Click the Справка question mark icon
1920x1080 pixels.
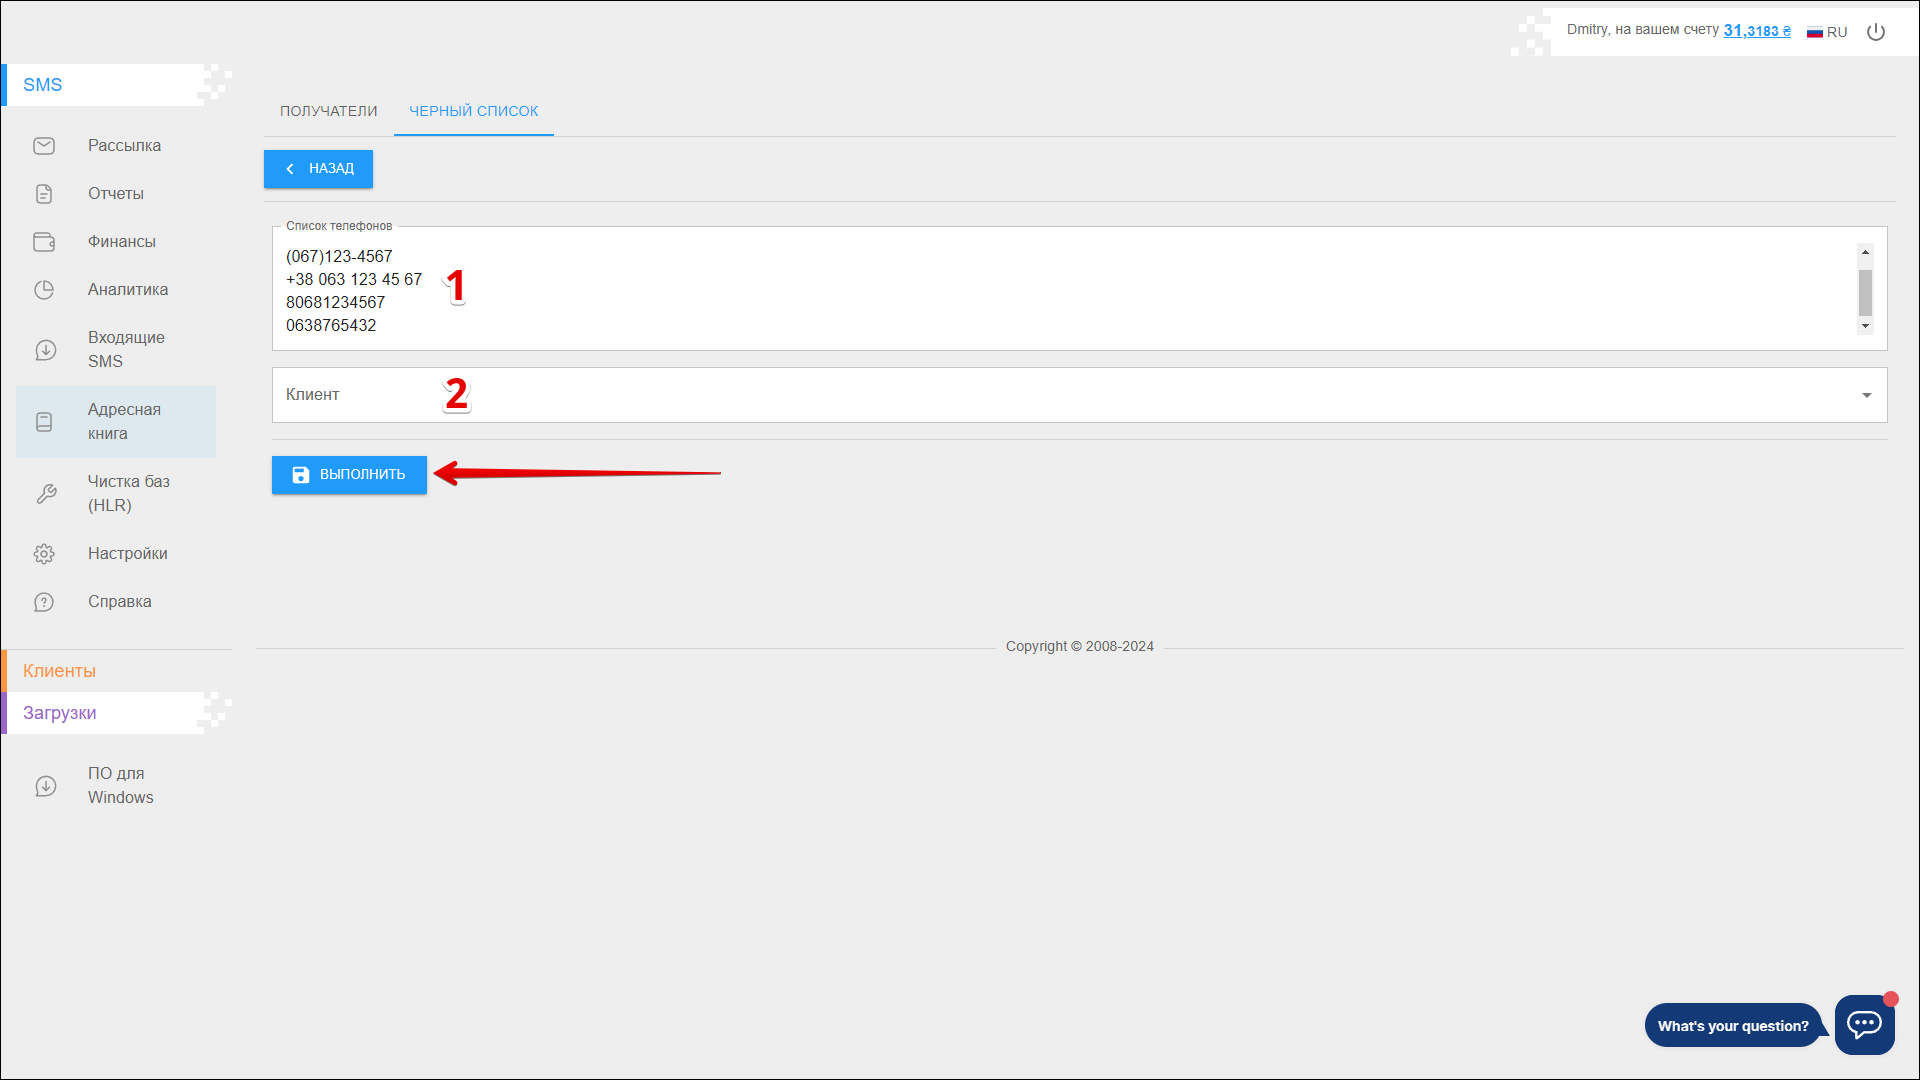point(44,602)
